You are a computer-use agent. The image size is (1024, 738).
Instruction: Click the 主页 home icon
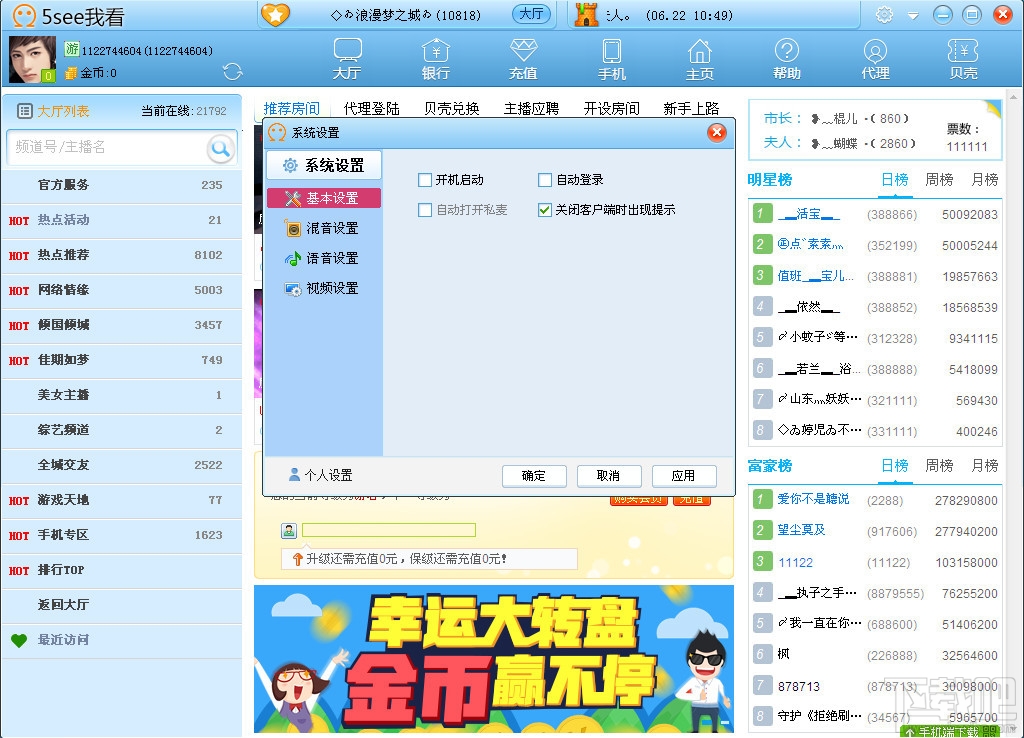[699, 58]
